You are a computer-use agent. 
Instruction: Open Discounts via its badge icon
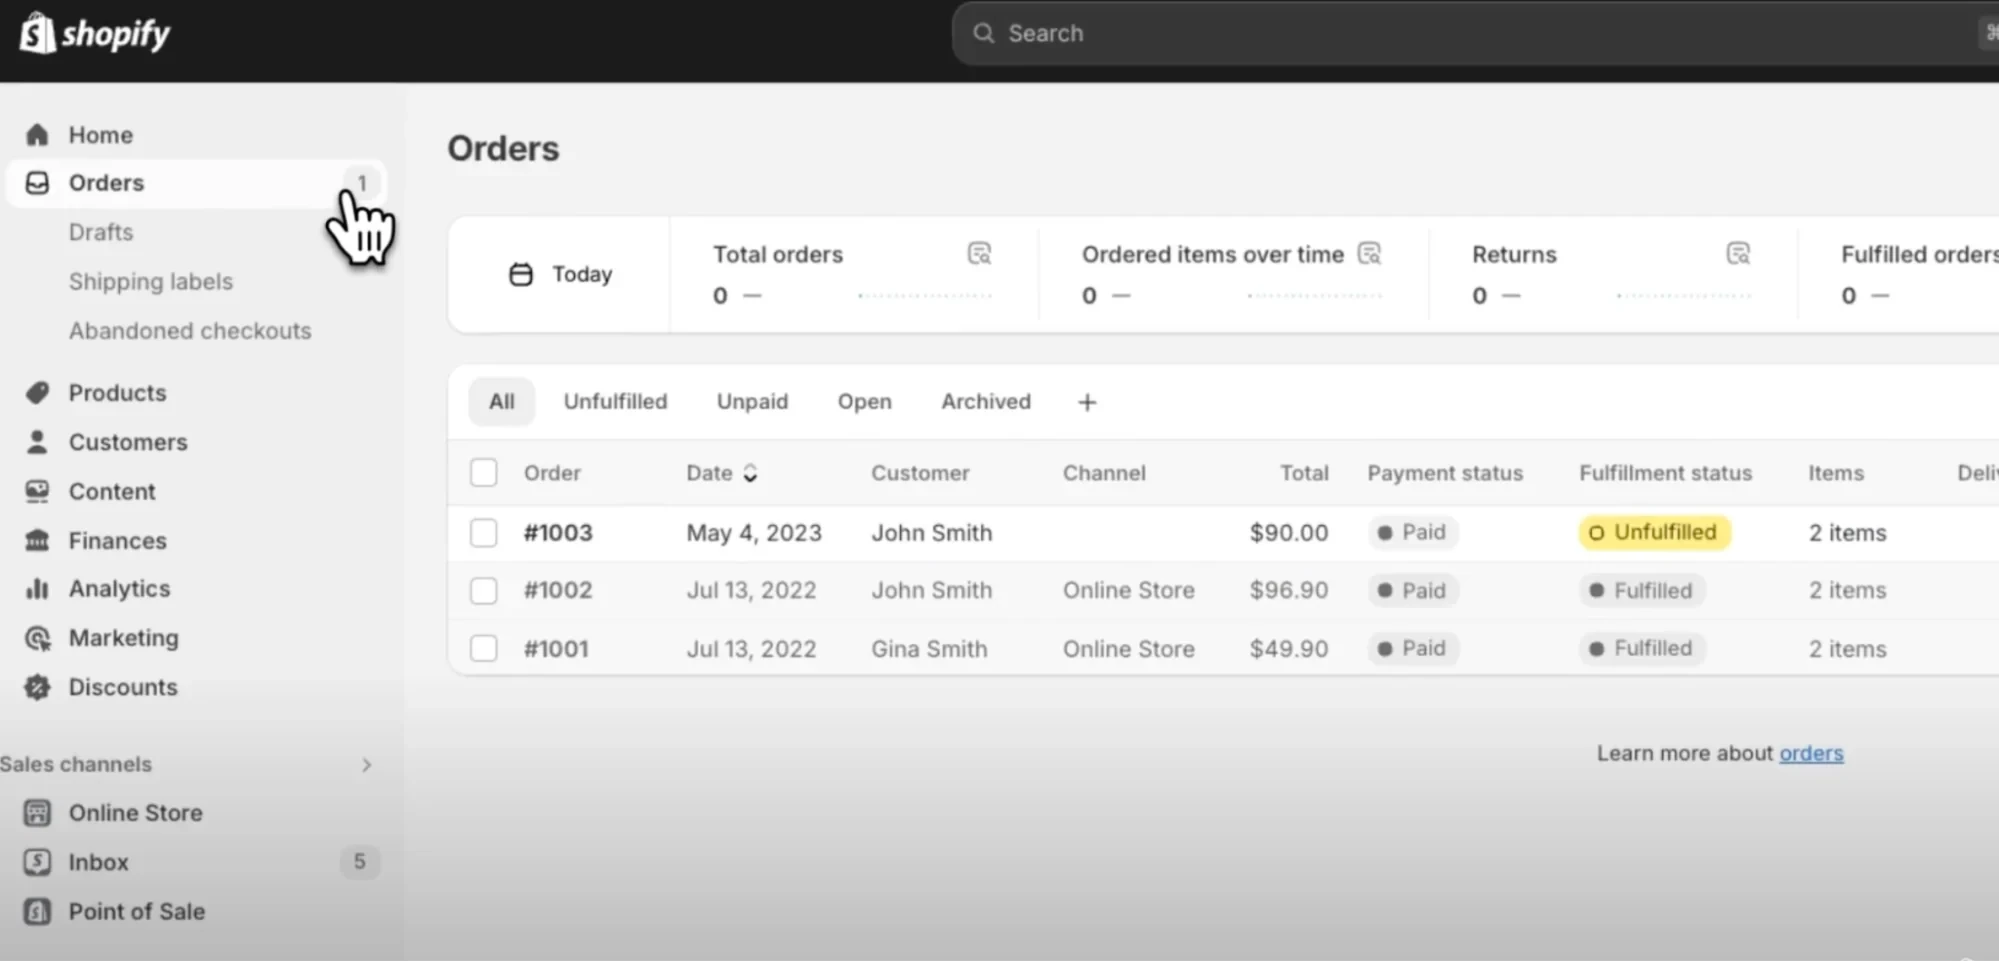point(37,687)
